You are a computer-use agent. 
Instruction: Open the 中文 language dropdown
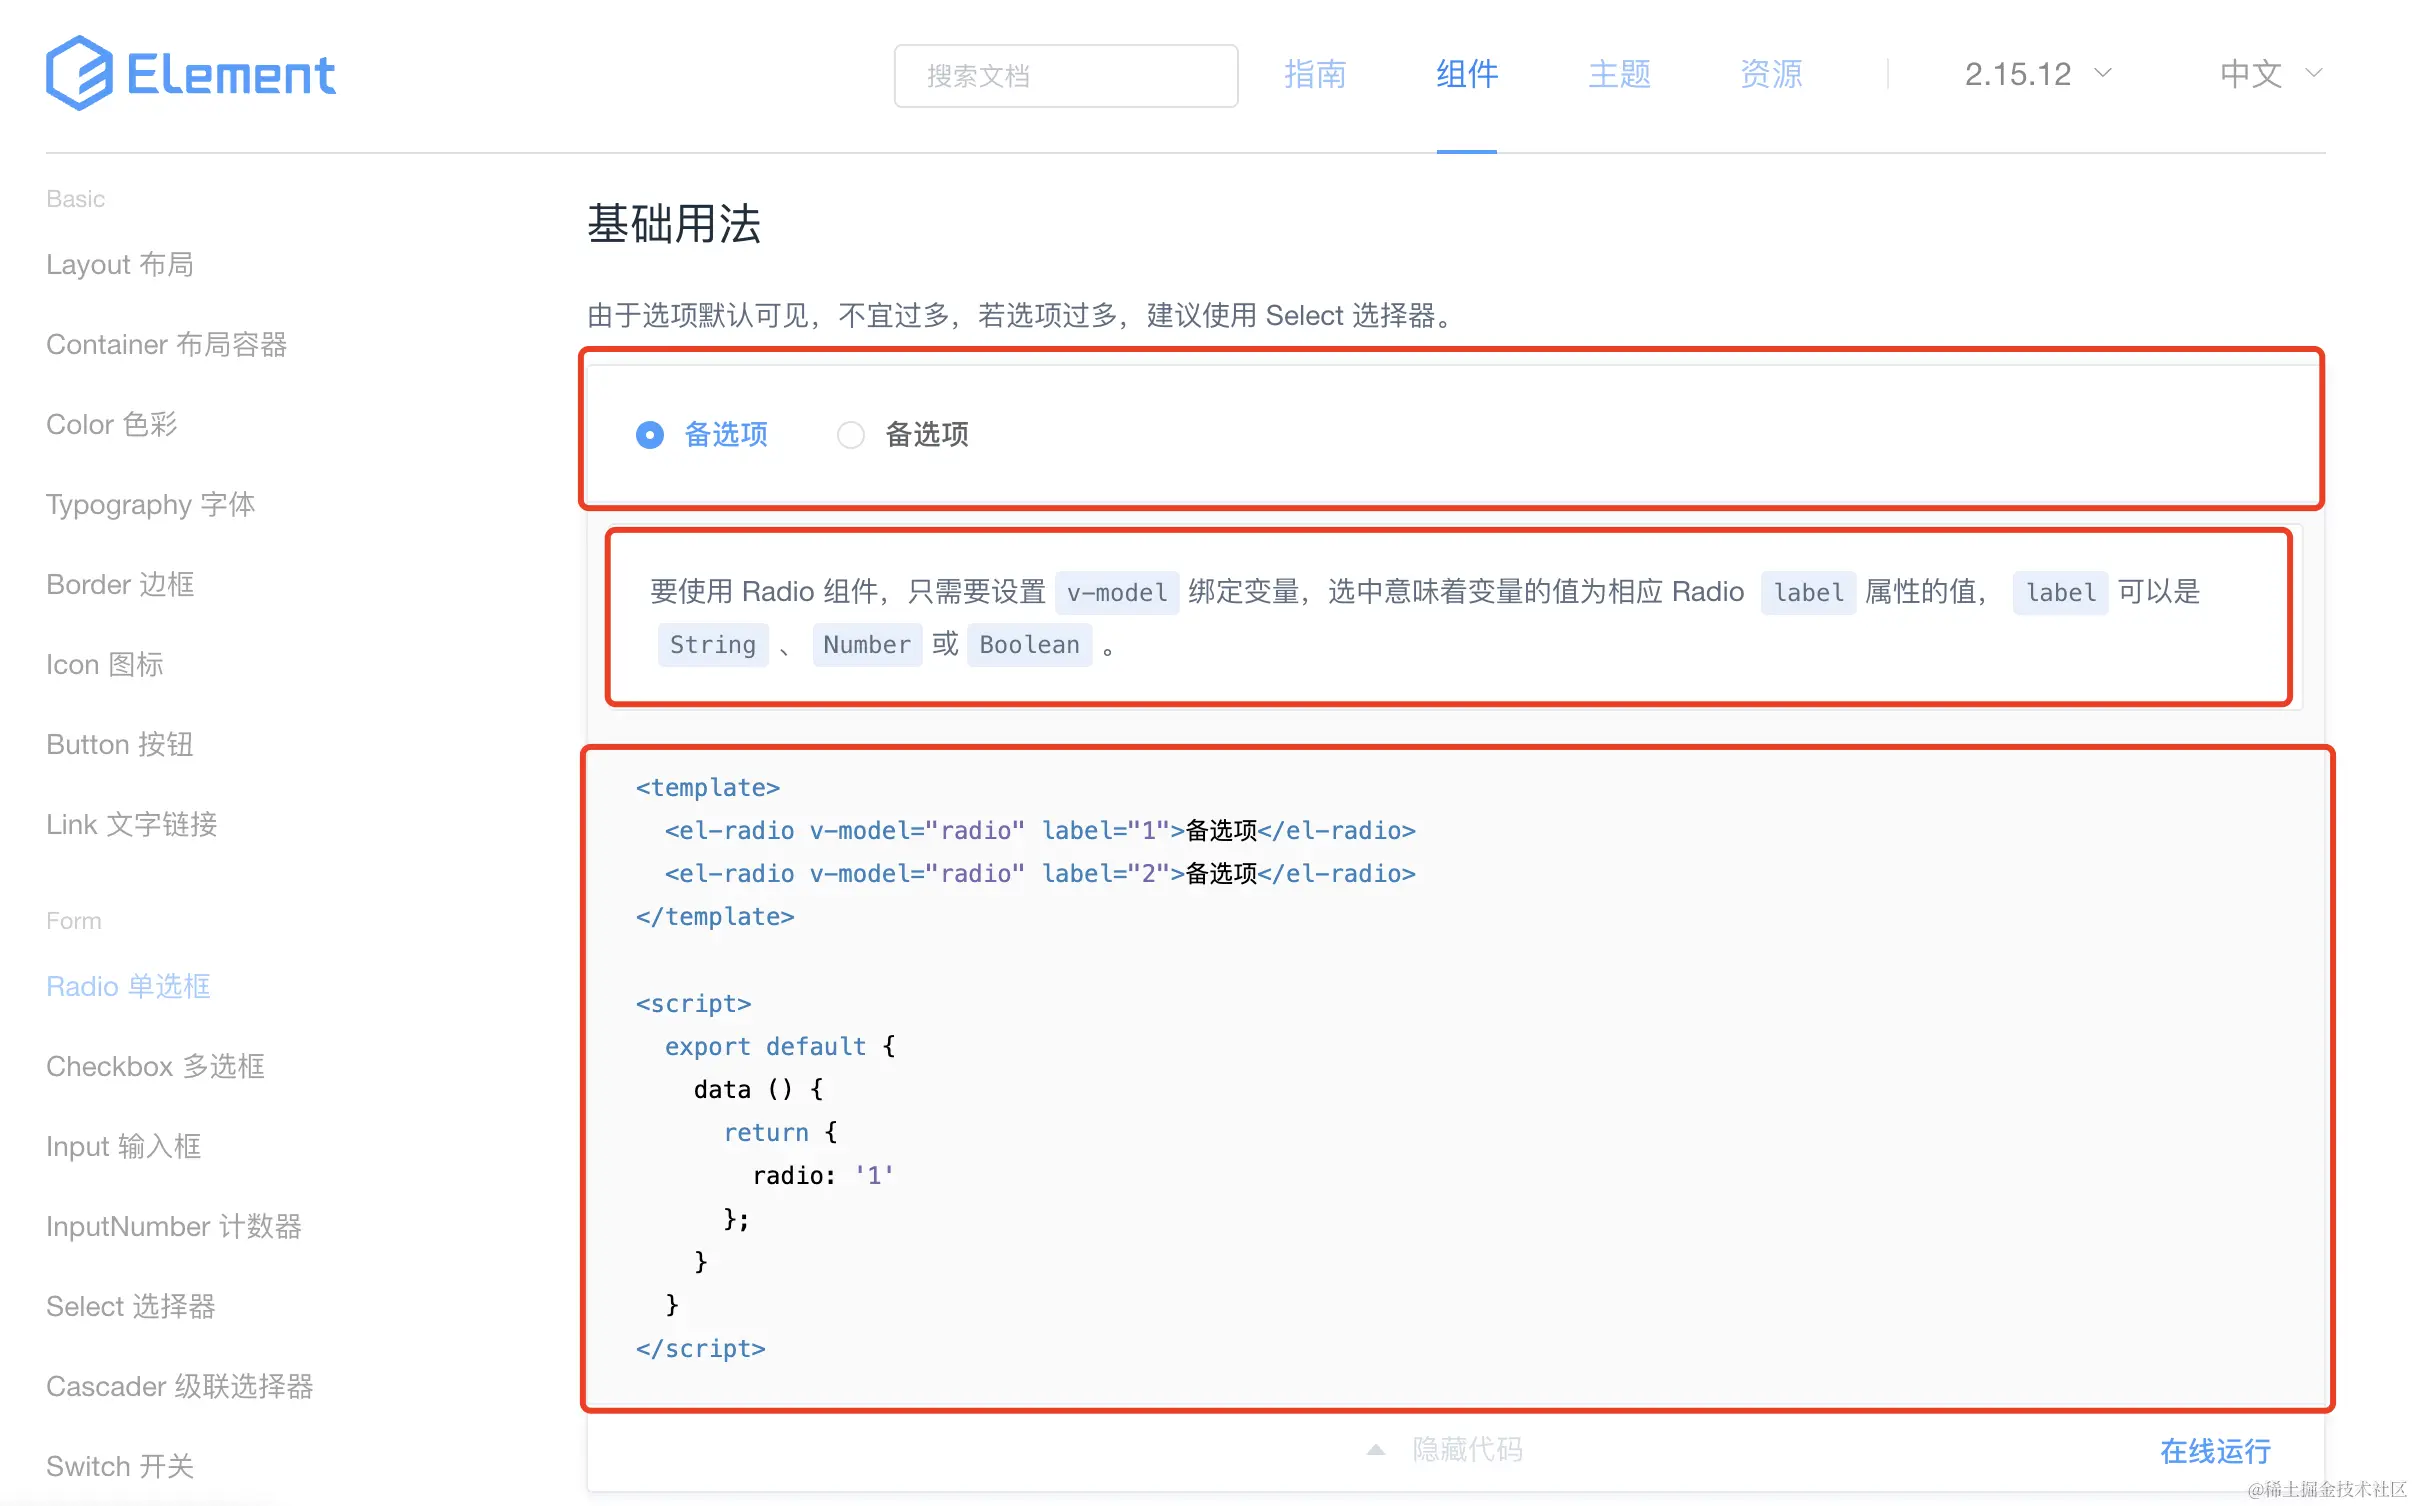click(2269, 74)
